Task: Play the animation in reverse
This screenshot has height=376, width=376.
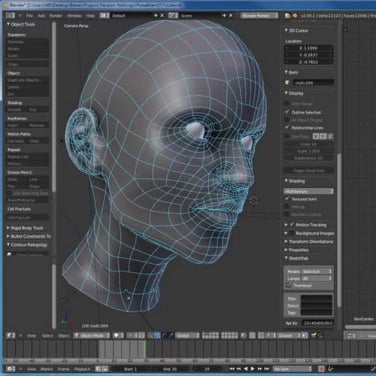Action: click(246, 369)
